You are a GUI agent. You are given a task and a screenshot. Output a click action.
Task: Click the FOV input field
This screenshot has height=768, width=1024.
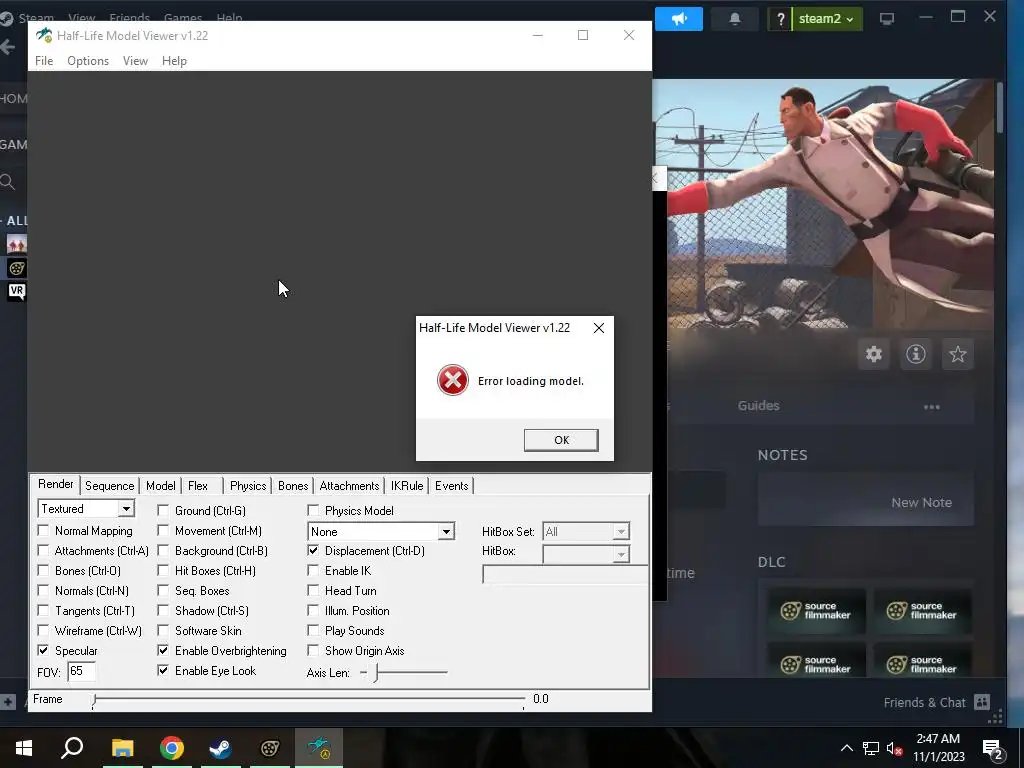(x=82, y=671)
